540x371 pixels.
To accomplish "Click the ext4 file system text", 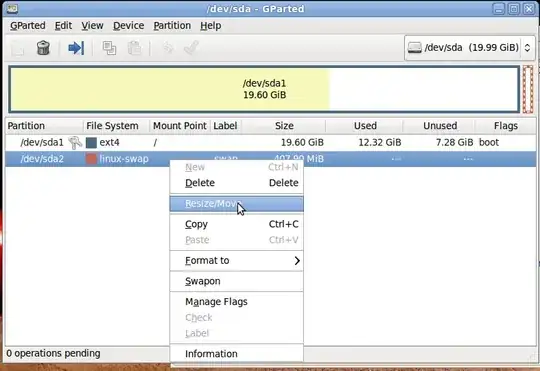I will tap(110, 142).
